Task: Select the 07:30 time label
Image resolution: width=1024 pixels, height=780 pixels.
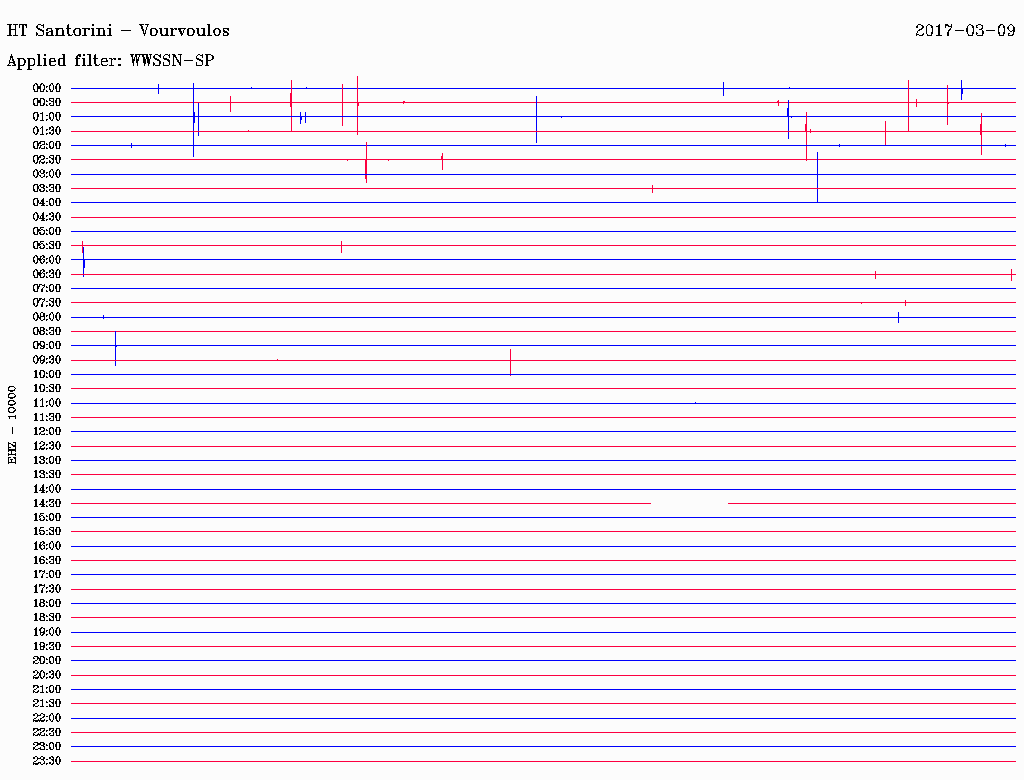Action: 47,303
